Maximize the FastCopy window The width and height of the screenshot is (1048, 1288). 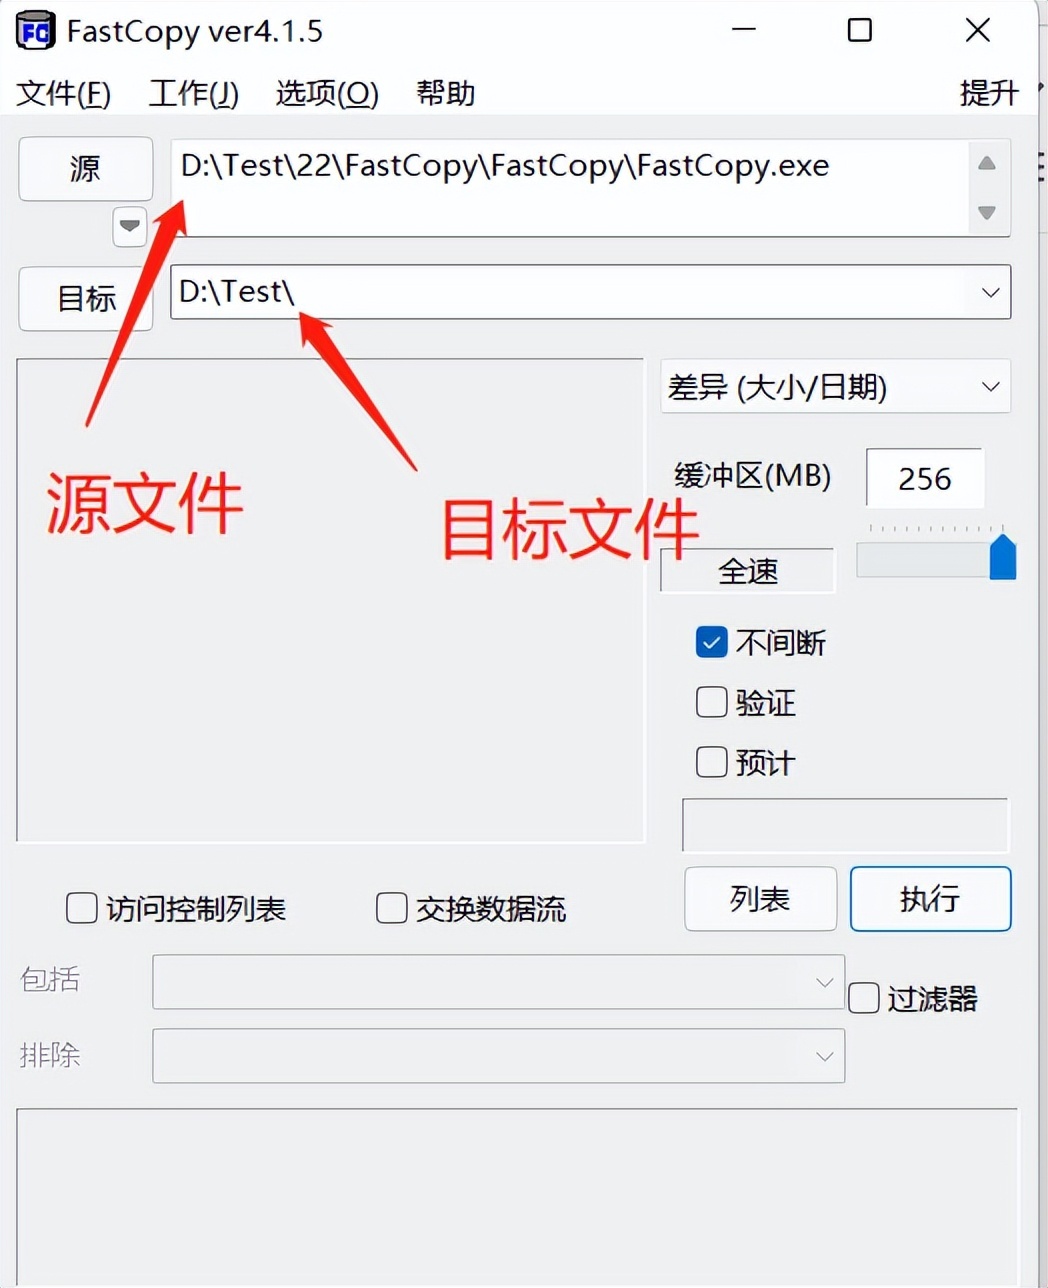(859, 30)
